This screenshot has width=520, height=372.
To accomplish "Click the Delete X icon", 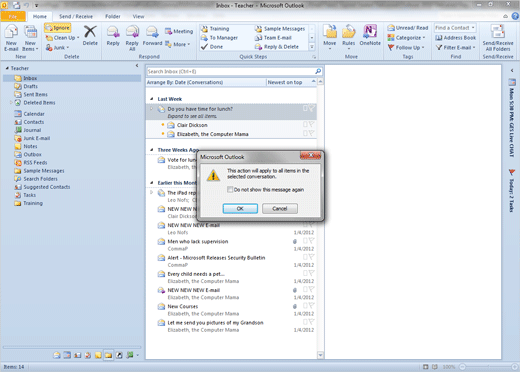I will 90,32.
